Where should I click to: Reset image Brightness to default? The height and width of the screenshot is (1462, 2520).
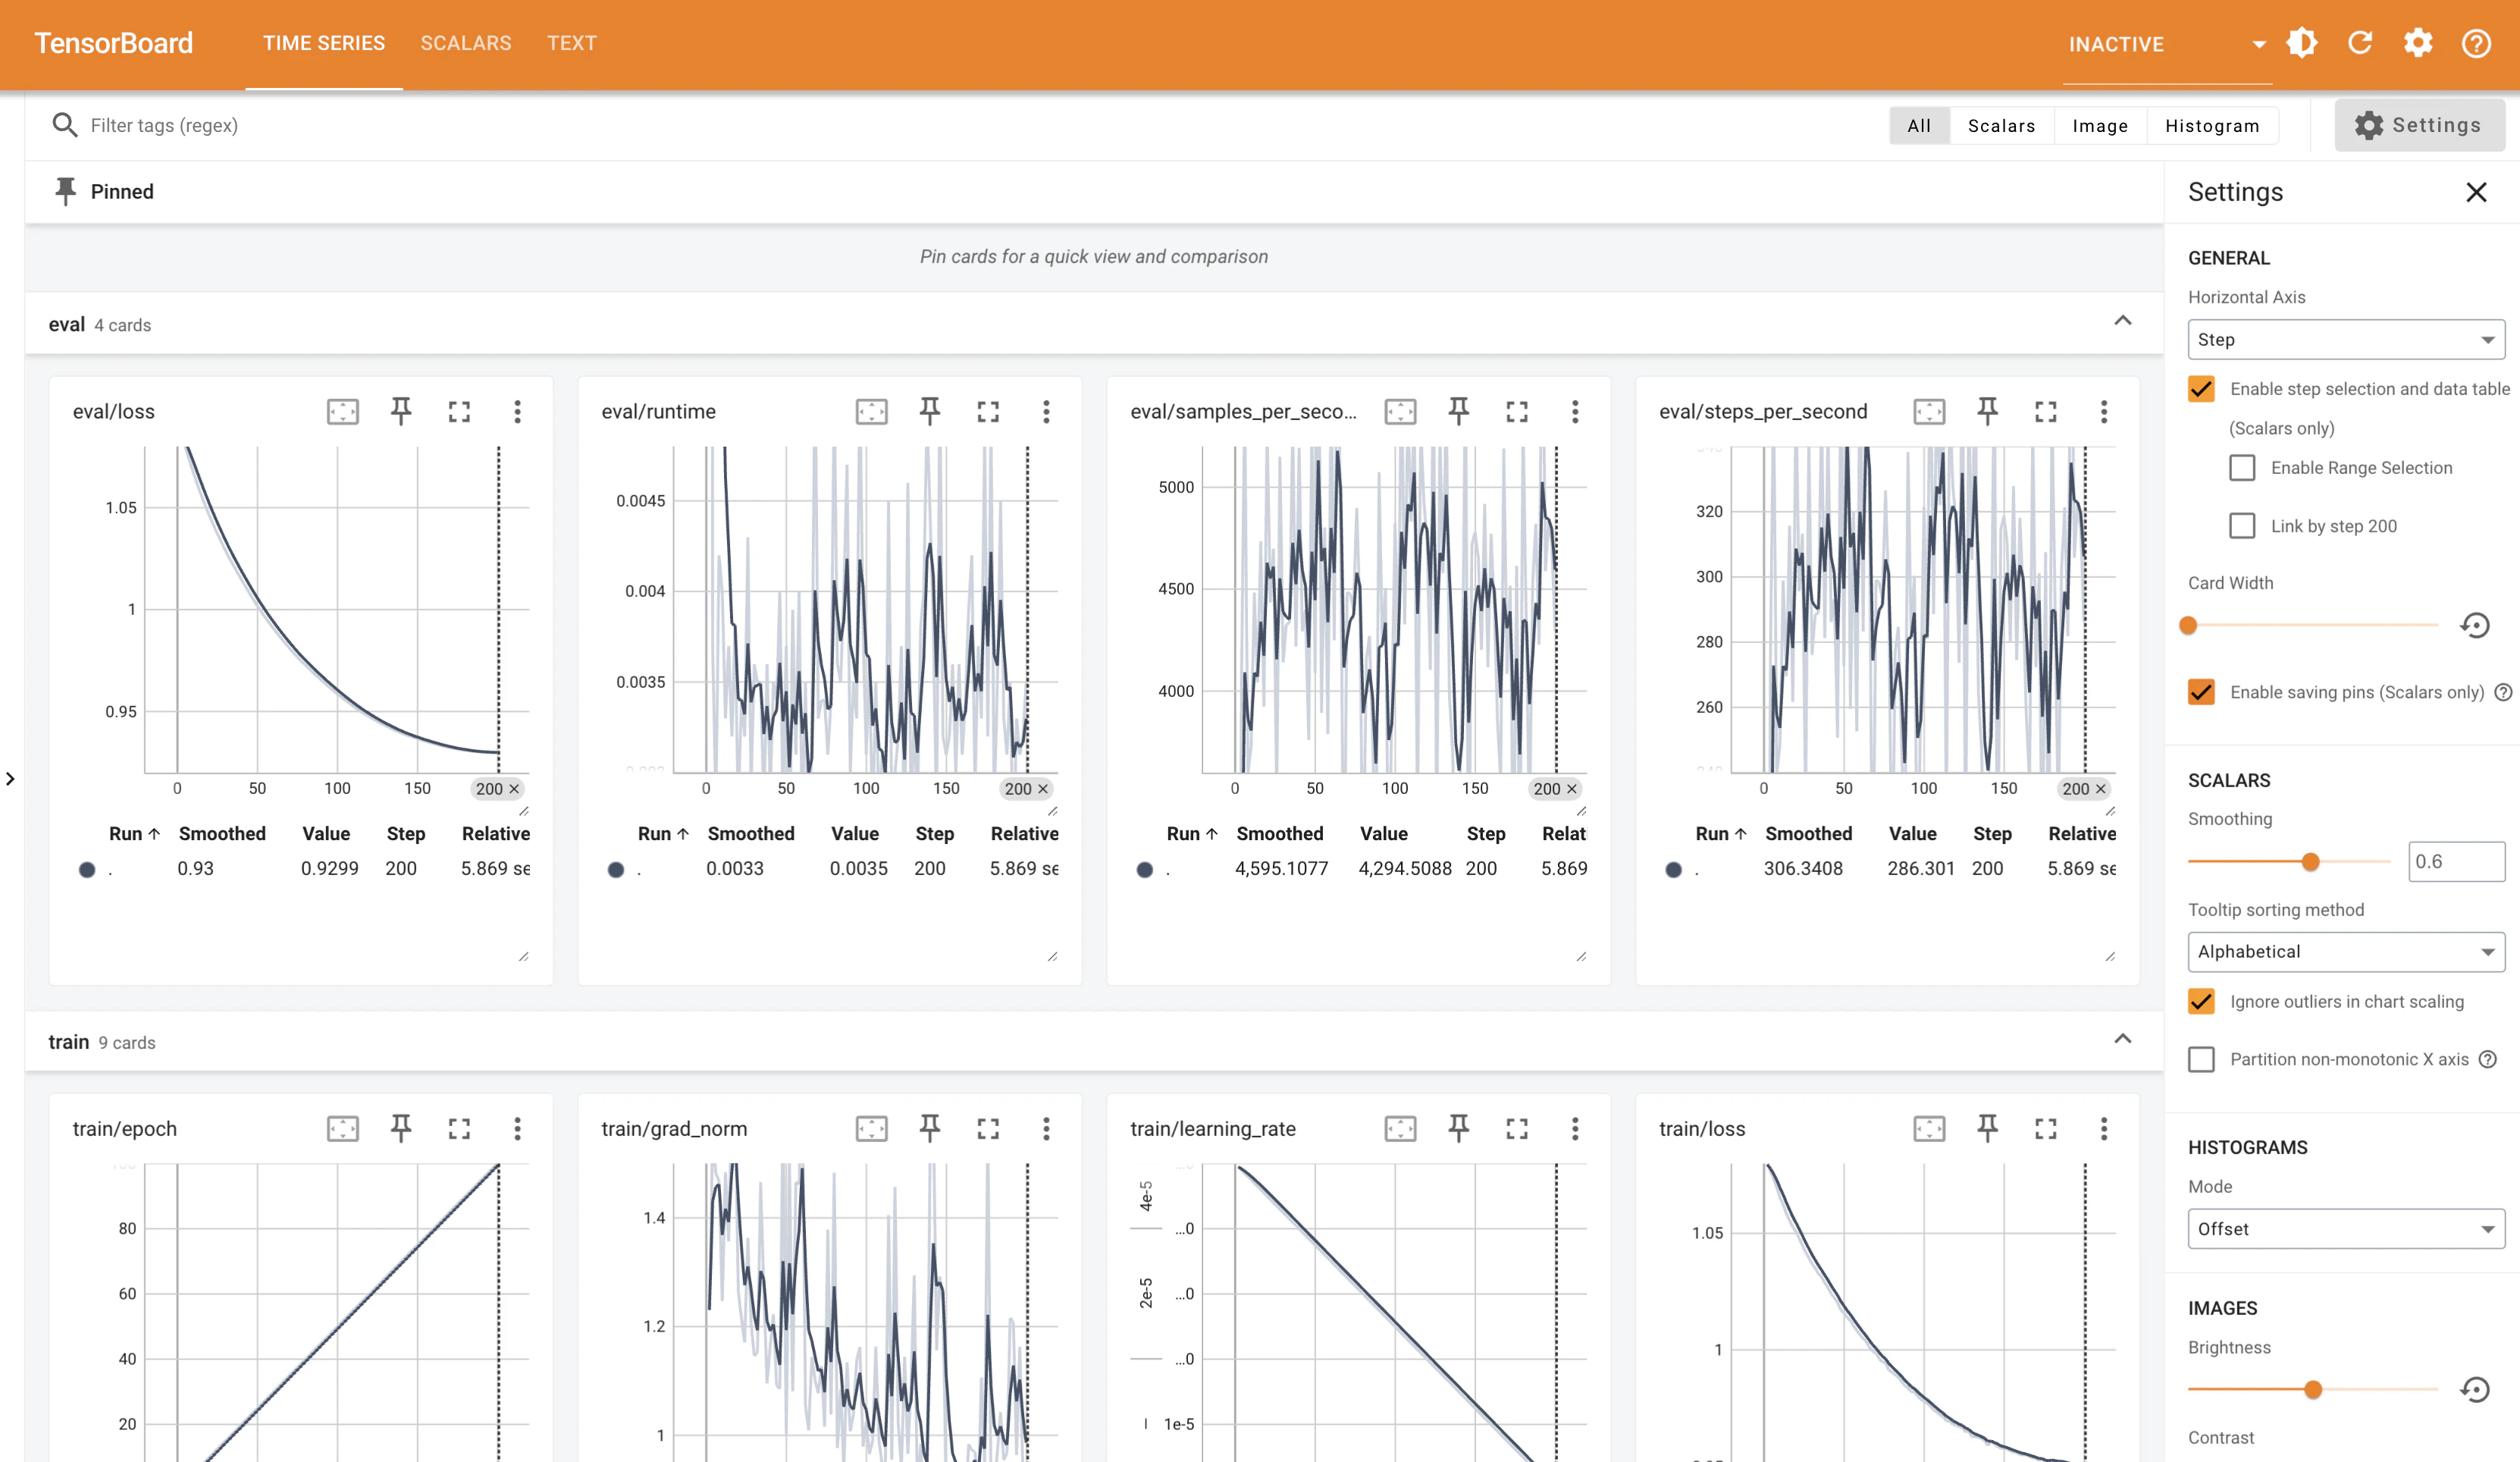[2475, 1389]
